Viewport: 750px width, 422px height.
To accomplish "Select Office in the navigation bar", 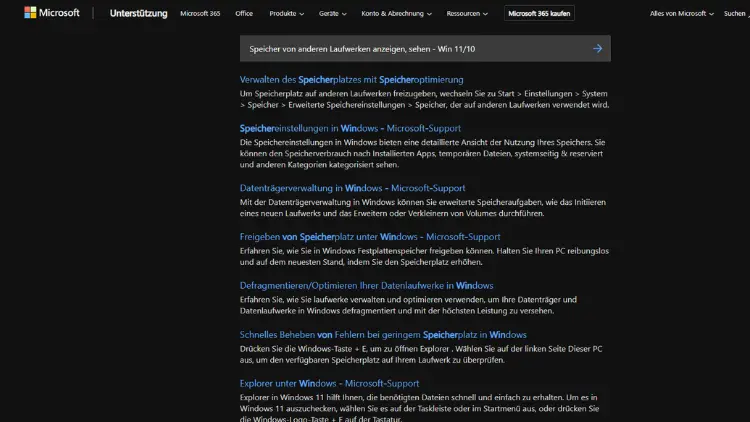I will [244, 14].
